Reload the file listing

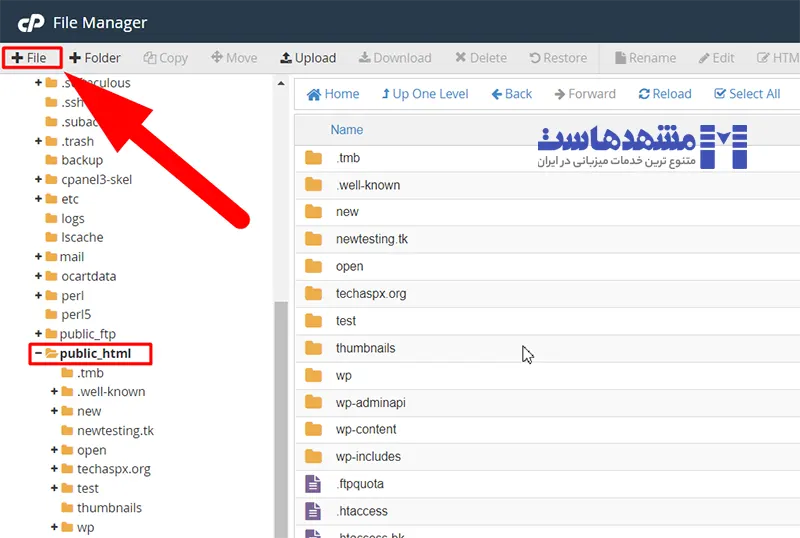tap(665, 94)
